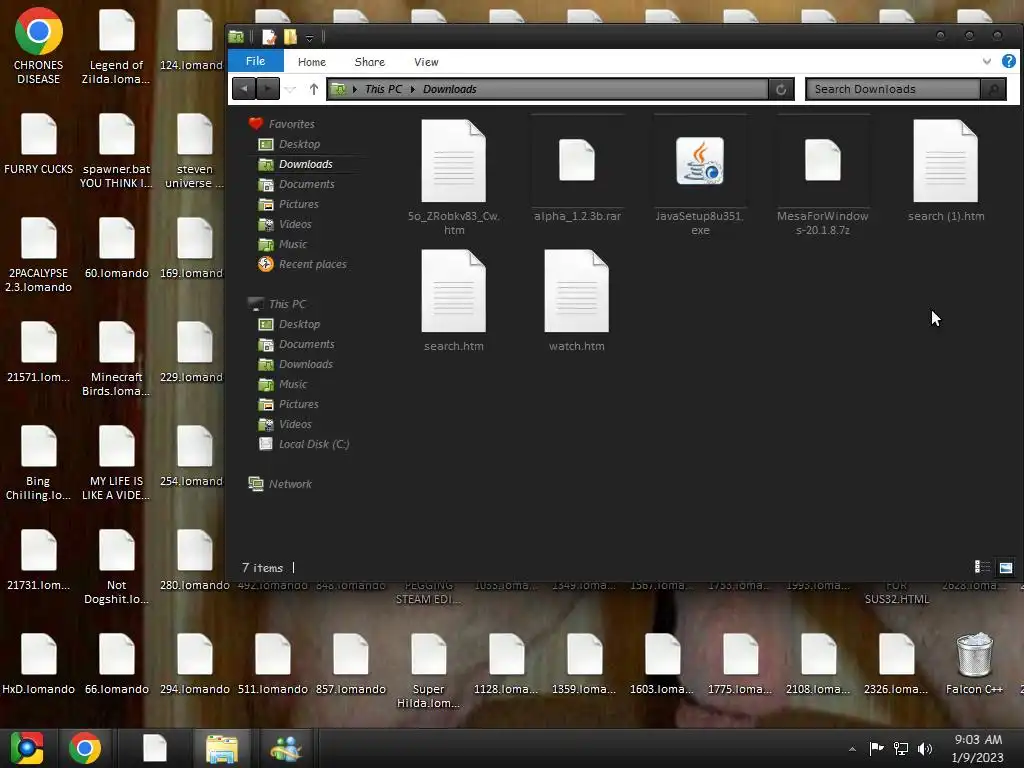Click the Properties quick access icon
The image size is (1024, 768).
click(x=269, y=37)
